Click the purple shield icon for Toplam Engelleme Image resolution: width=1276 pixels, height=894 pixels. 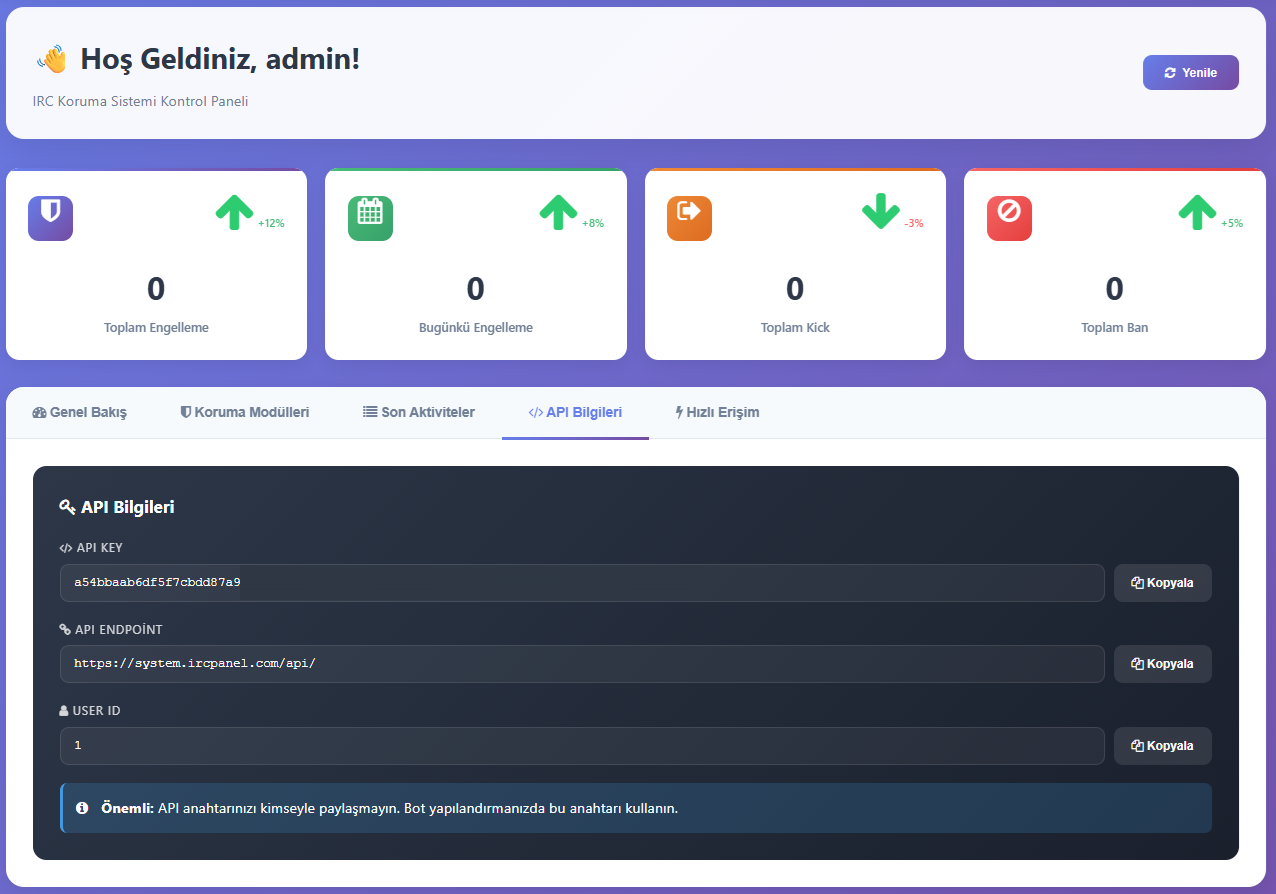50,218
